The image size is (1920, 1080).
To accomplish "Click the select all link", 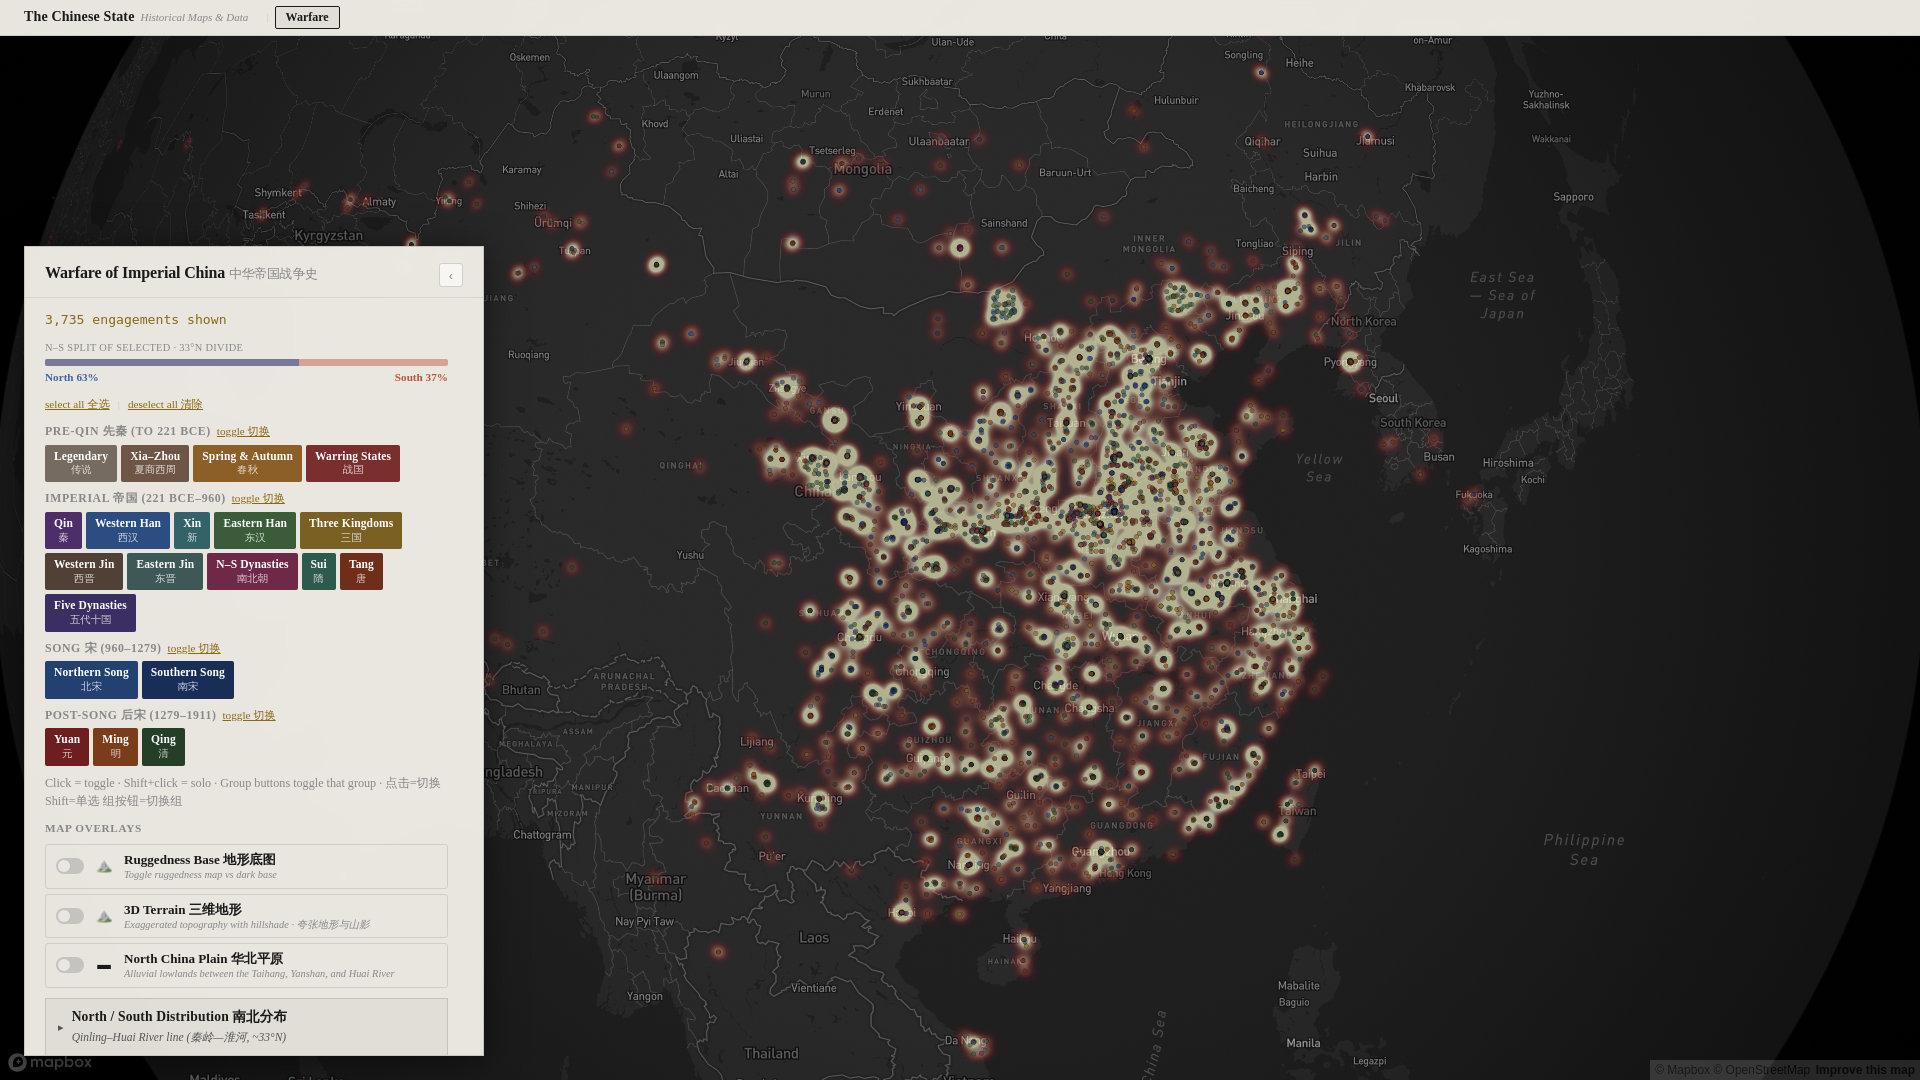I will [x=77, y=405].
